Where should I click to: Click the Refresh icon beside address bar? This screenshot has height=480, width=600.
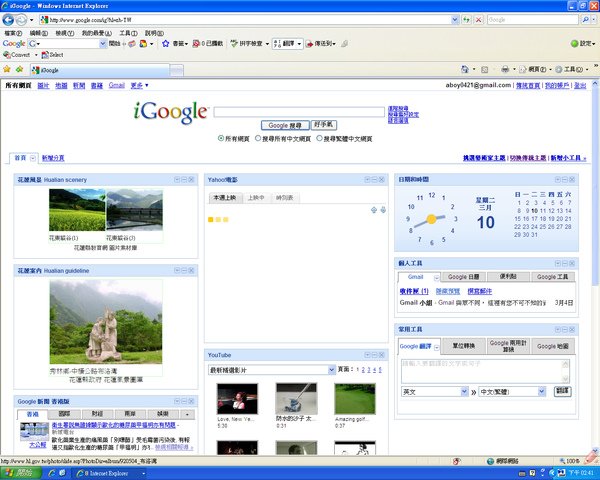tap(466, 20)
